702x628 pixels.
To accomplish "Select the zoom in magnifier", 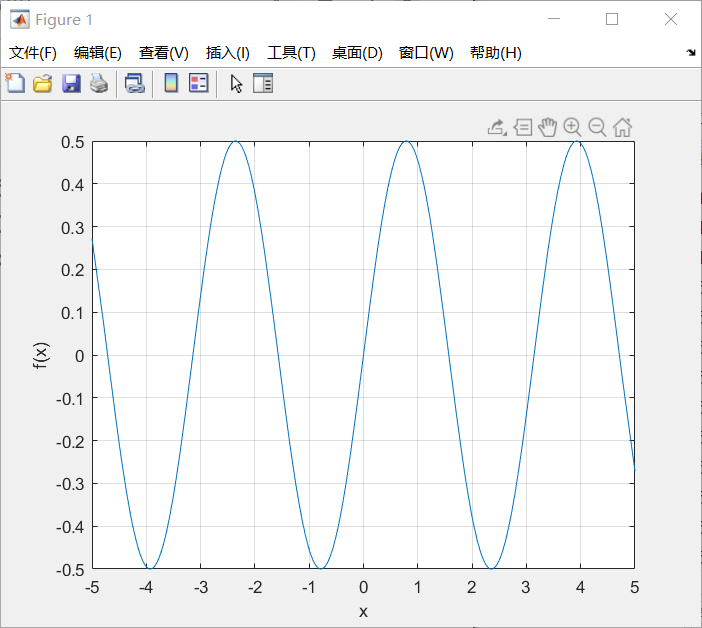I will 572,128.
